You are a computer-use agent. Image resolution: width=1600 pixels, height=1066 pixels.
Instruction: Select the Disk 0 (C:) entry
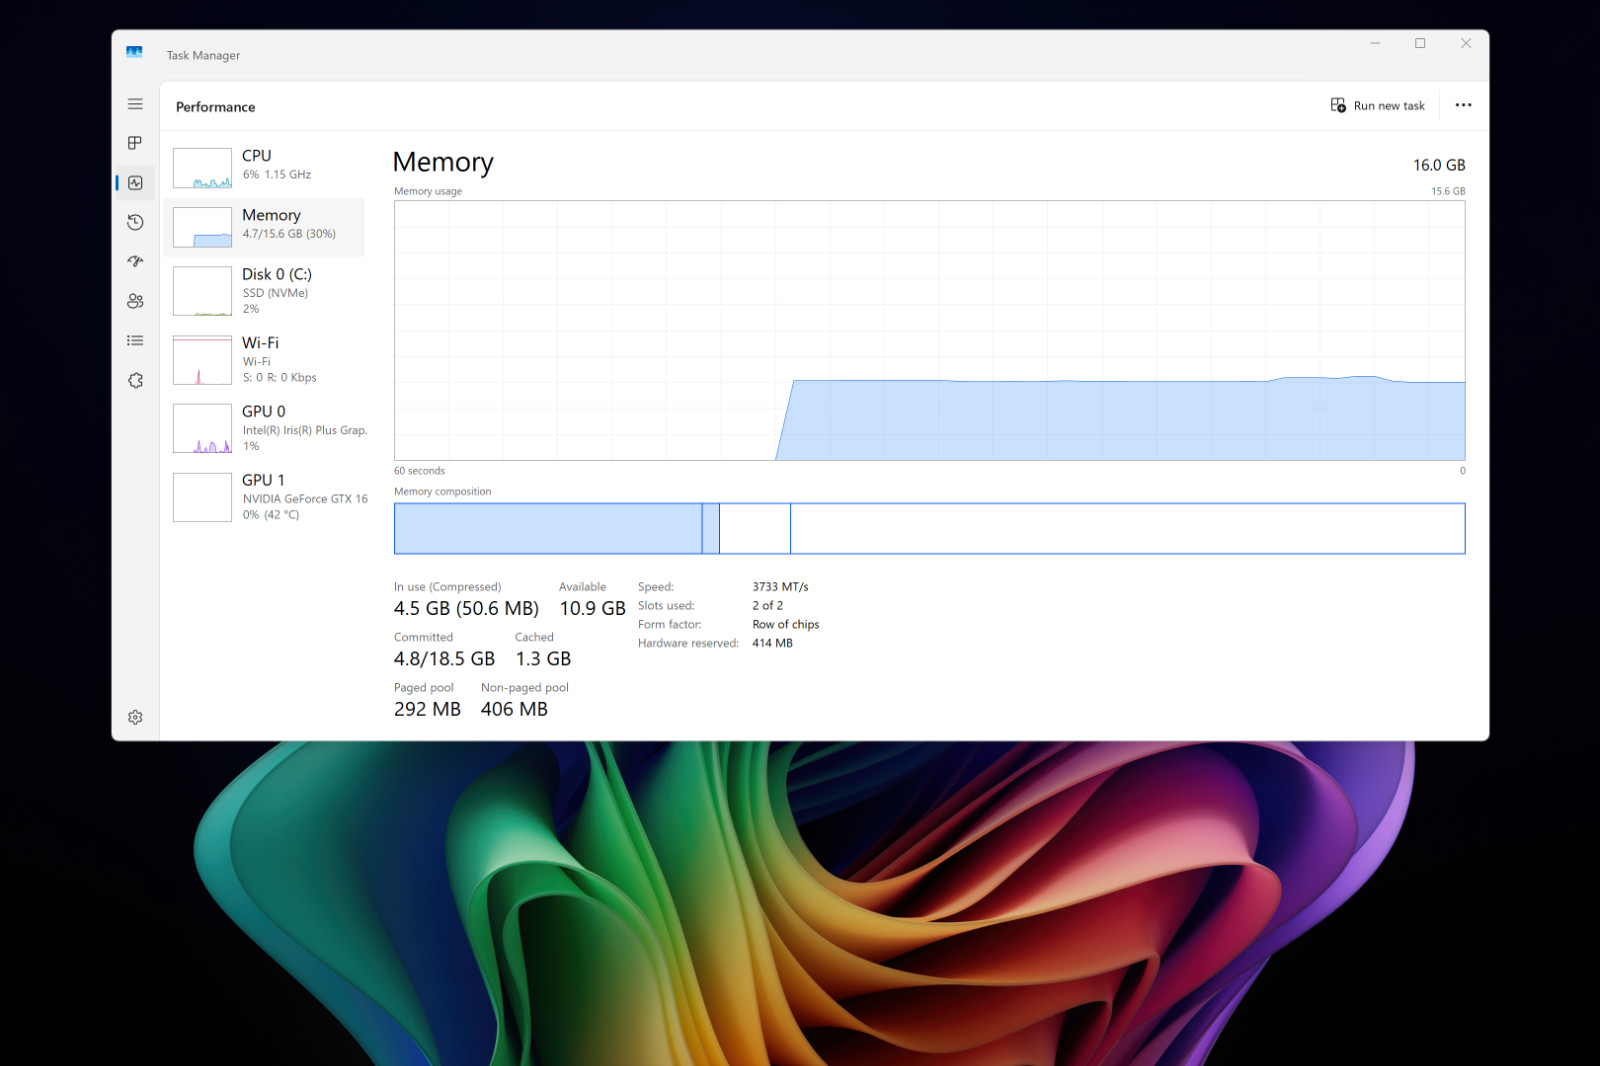click(264, 291)
